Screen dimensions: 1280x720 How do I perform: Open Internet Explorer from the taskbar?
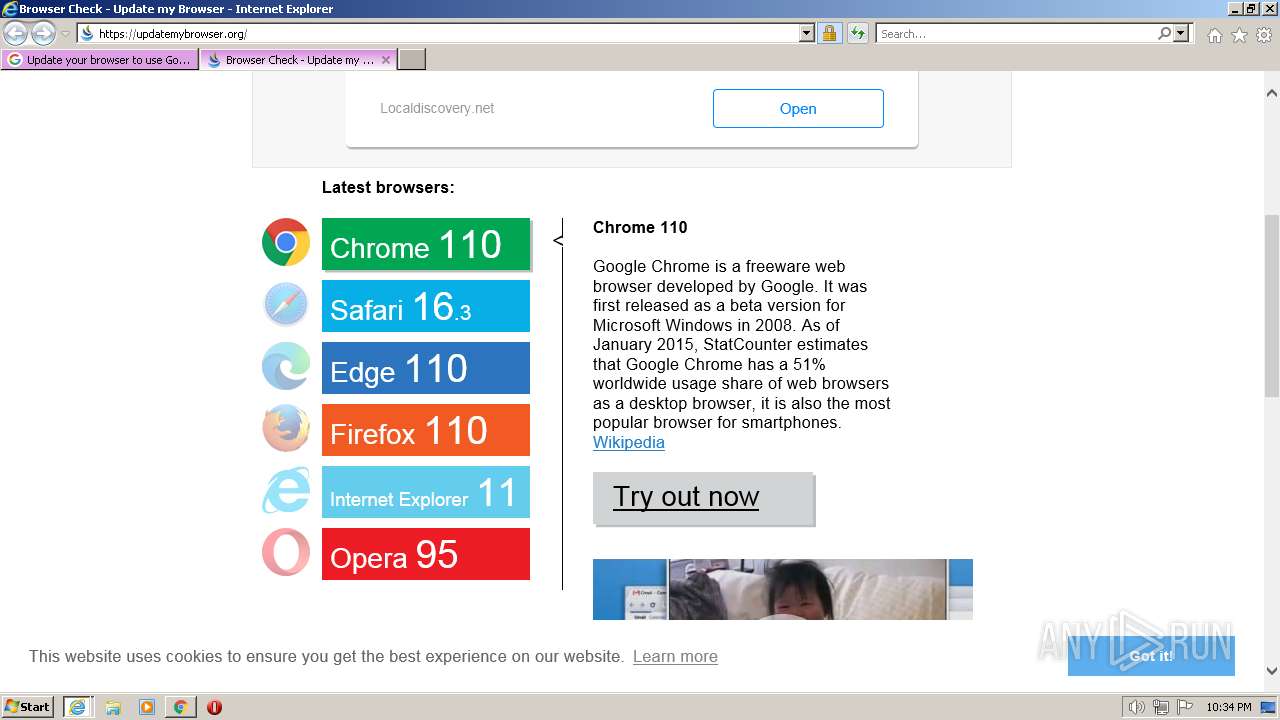coord(77,707)
